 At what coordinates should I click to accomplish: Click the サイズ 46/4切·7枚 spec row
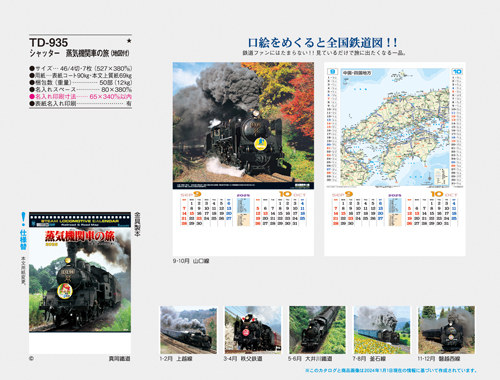tap(80, 68)
